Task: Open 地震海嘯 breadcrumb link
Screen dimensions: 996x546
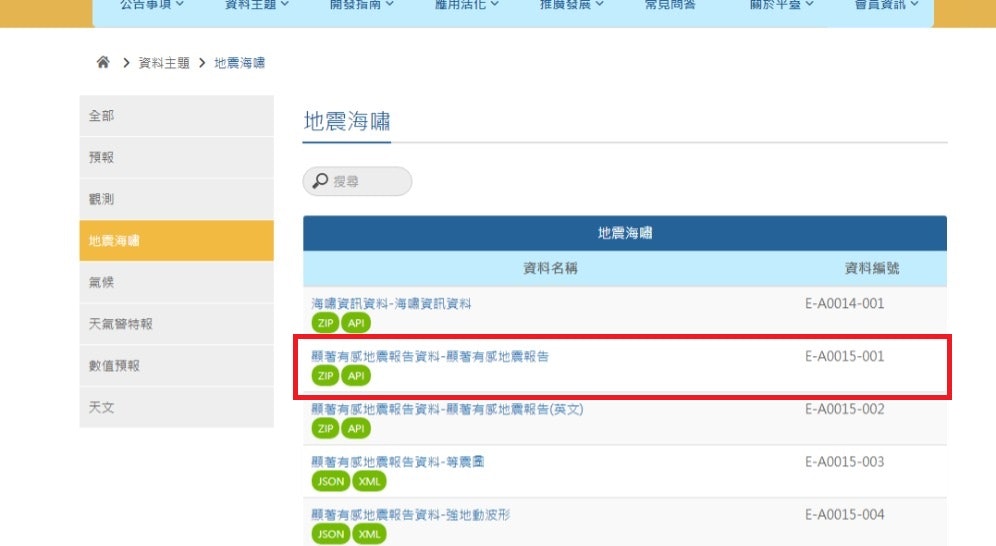Action: point(239,63)
